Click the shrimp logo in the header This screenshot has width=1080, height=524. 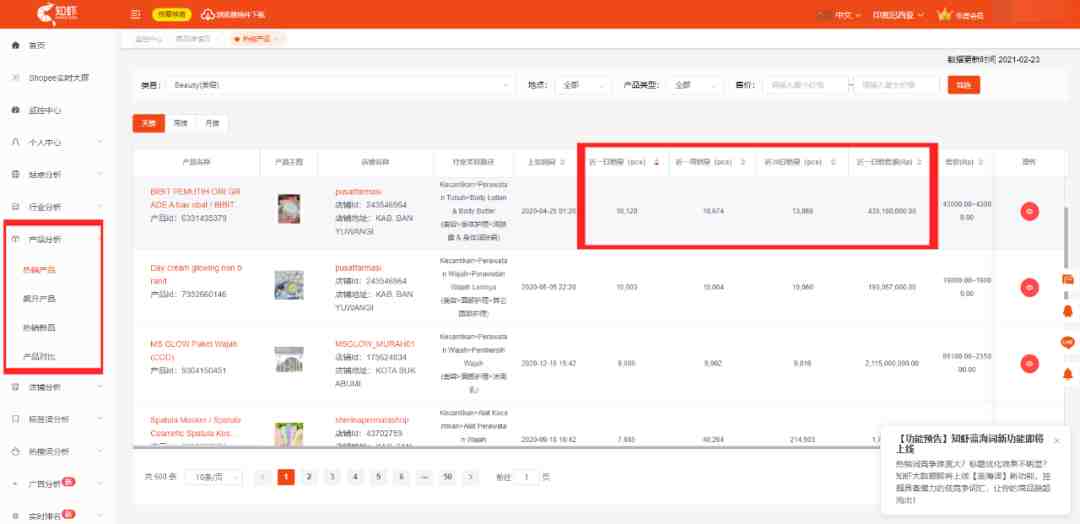point(57,14)
